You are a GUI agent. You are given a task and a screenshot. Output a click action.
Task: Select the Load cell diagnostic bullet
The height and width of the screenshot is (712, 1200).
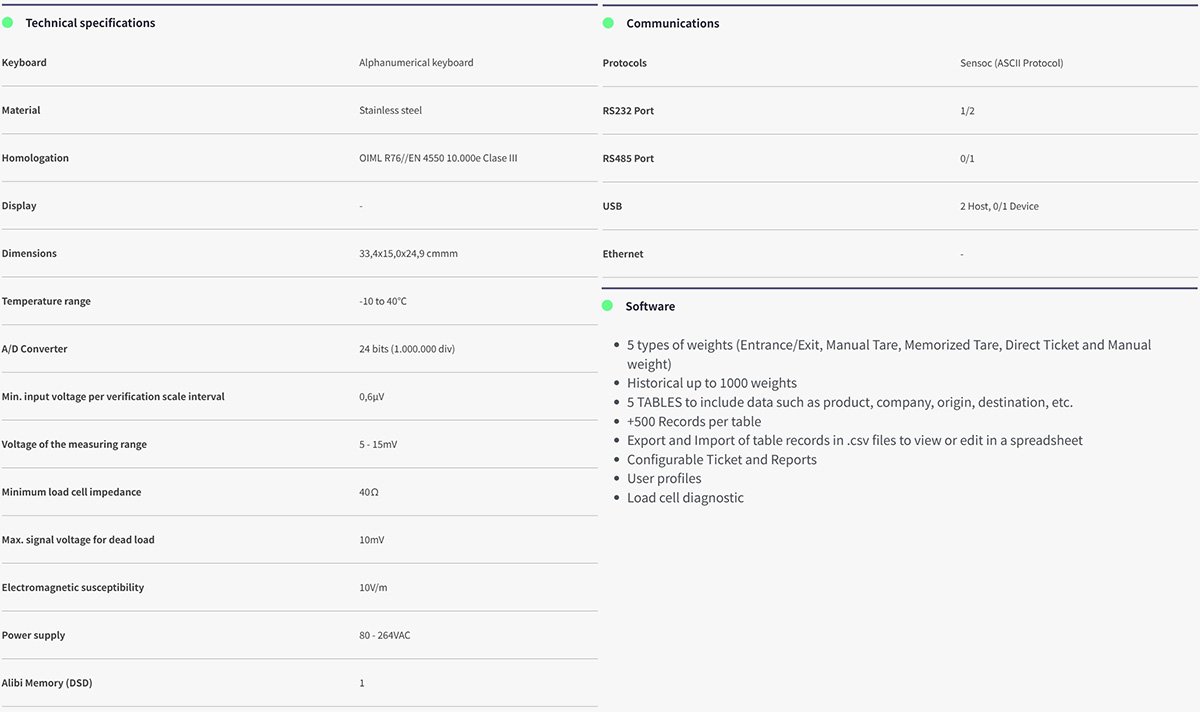685,498
